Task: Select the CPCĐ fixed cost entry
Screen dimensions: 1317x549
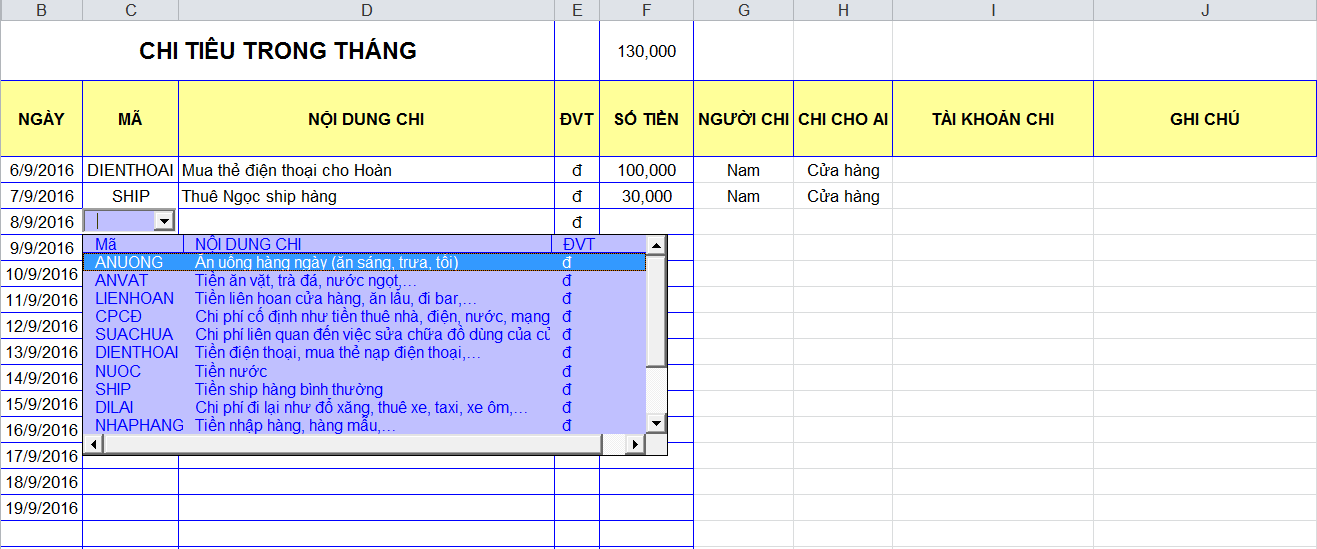Action: pos(118,316)
